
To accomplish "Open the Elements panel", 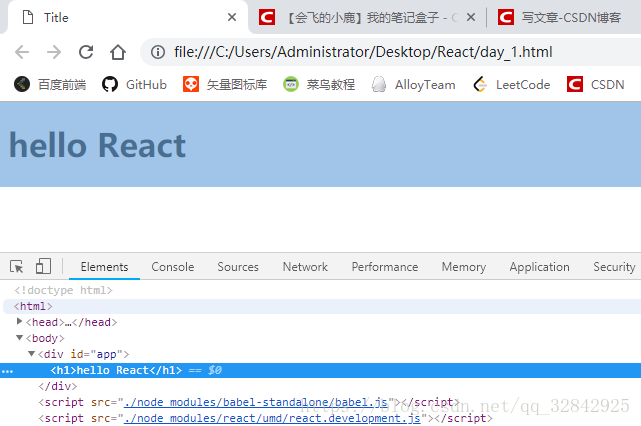I will [104, 267].
